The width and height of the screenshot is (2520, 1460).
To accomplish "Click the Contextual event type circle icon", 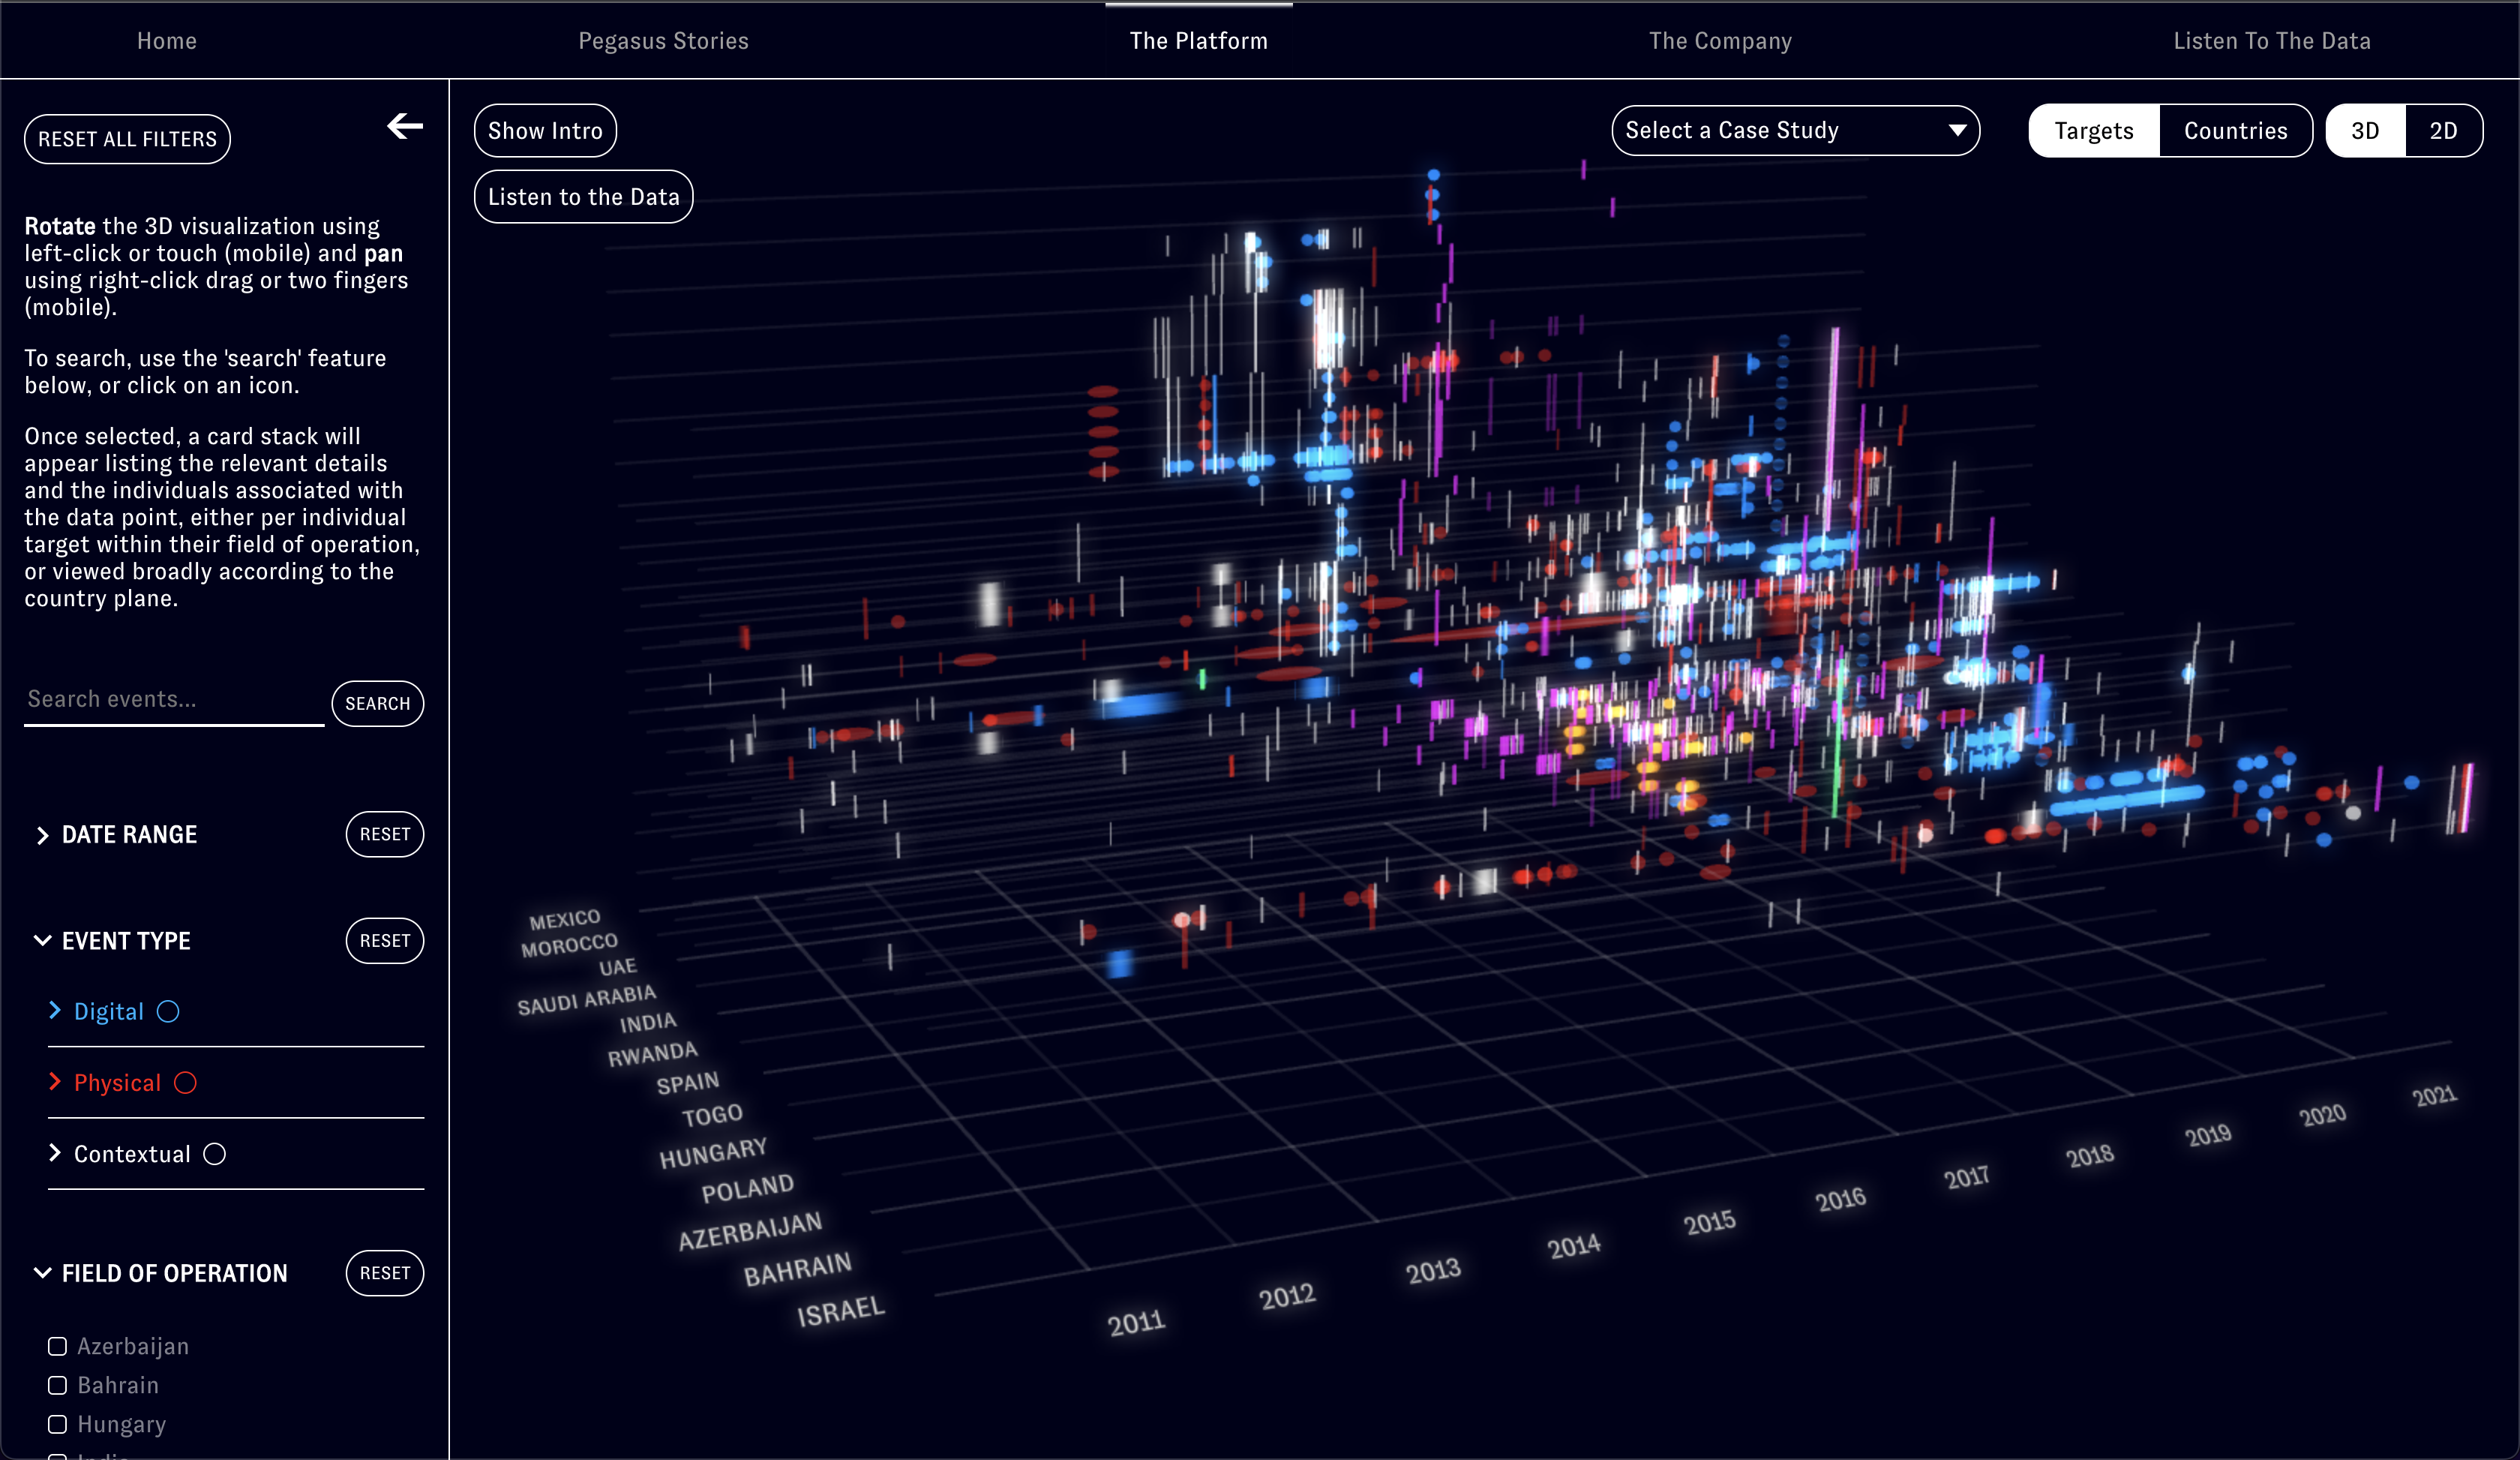I will 214,1154.
